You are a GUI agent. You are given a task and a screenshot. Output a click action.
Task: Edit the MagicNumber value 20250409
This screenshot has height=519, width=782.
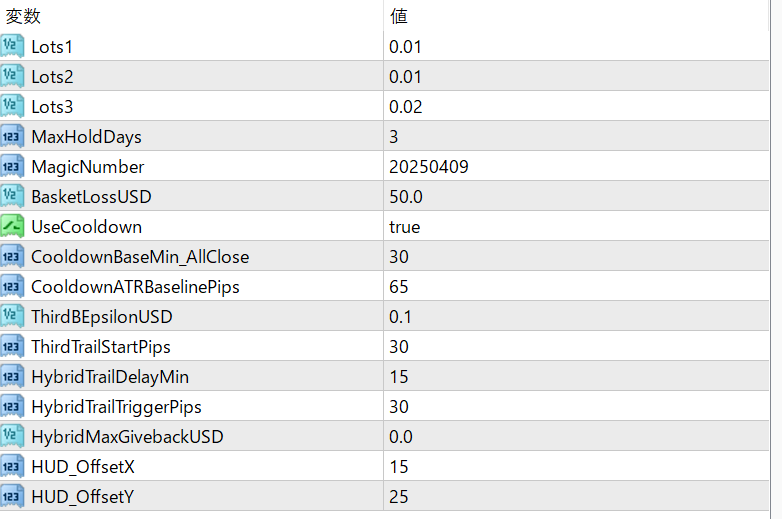tap(429, 167)
